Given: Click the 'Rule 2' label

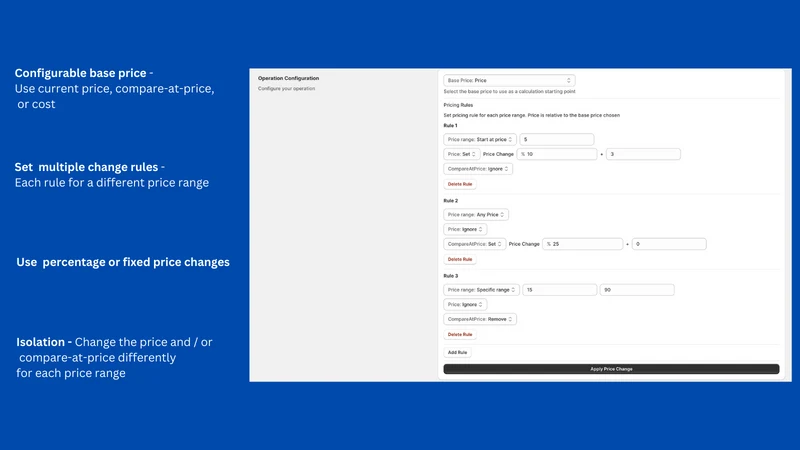Looking at the screenshot, I should (451, 201).
